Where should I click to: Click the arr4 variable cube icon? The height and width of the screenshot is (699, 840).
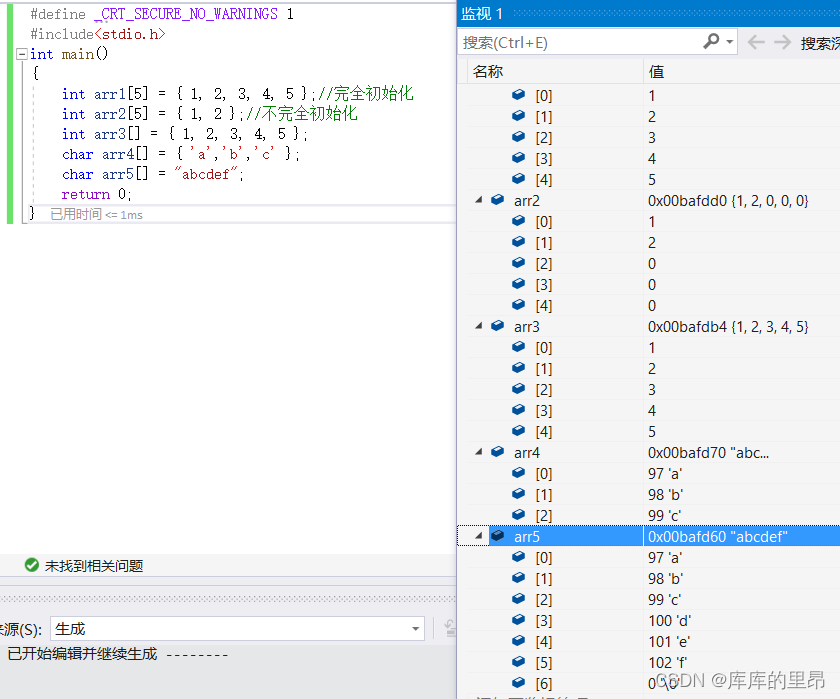[x=498, y=452]
